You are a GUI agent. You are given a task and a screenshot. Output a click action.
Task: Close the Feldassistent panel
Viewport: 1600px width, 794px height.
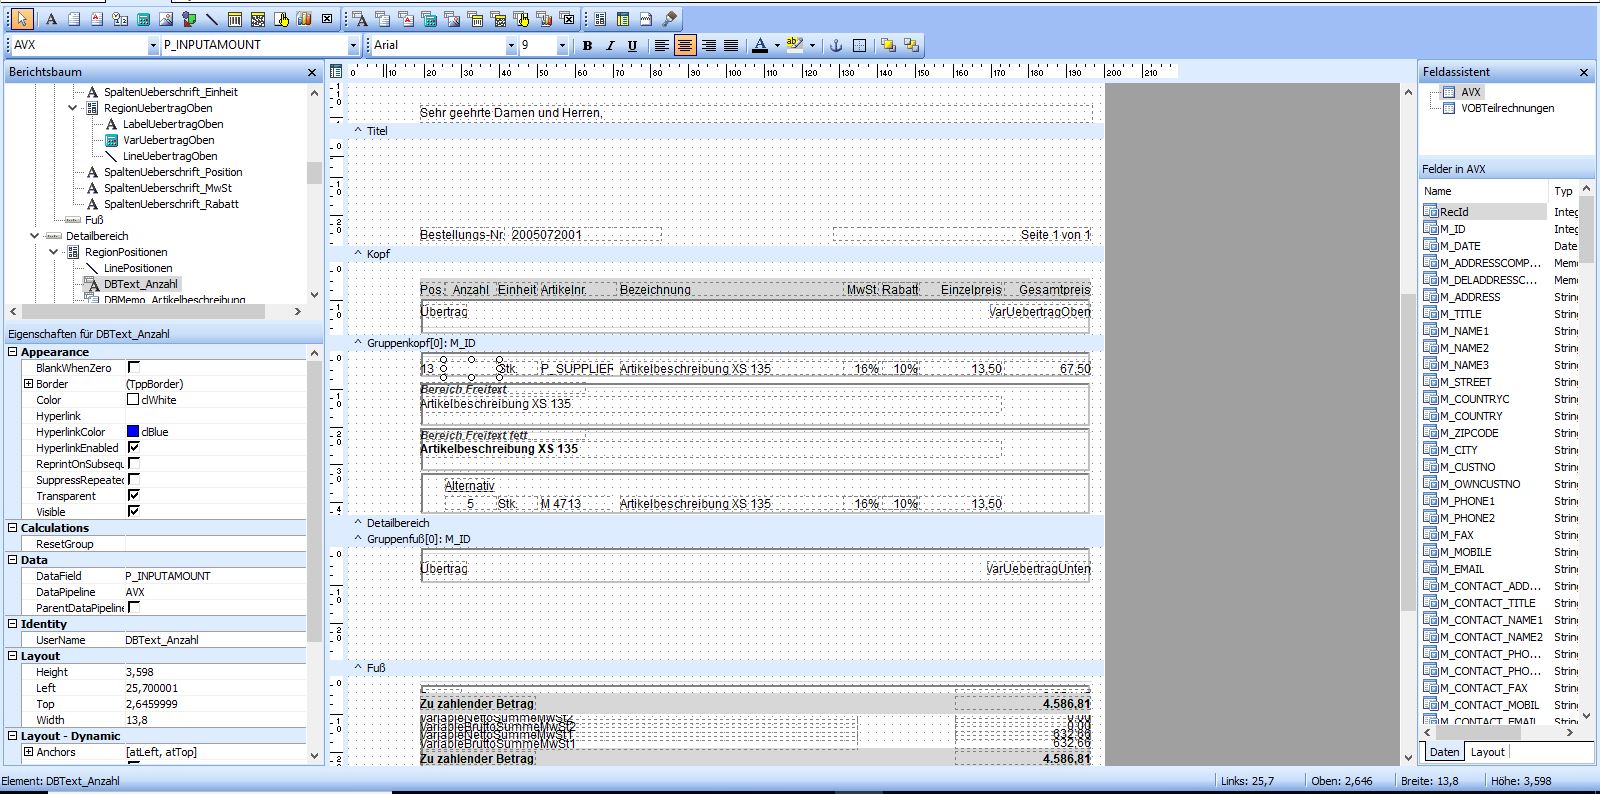coord(1584,72)
